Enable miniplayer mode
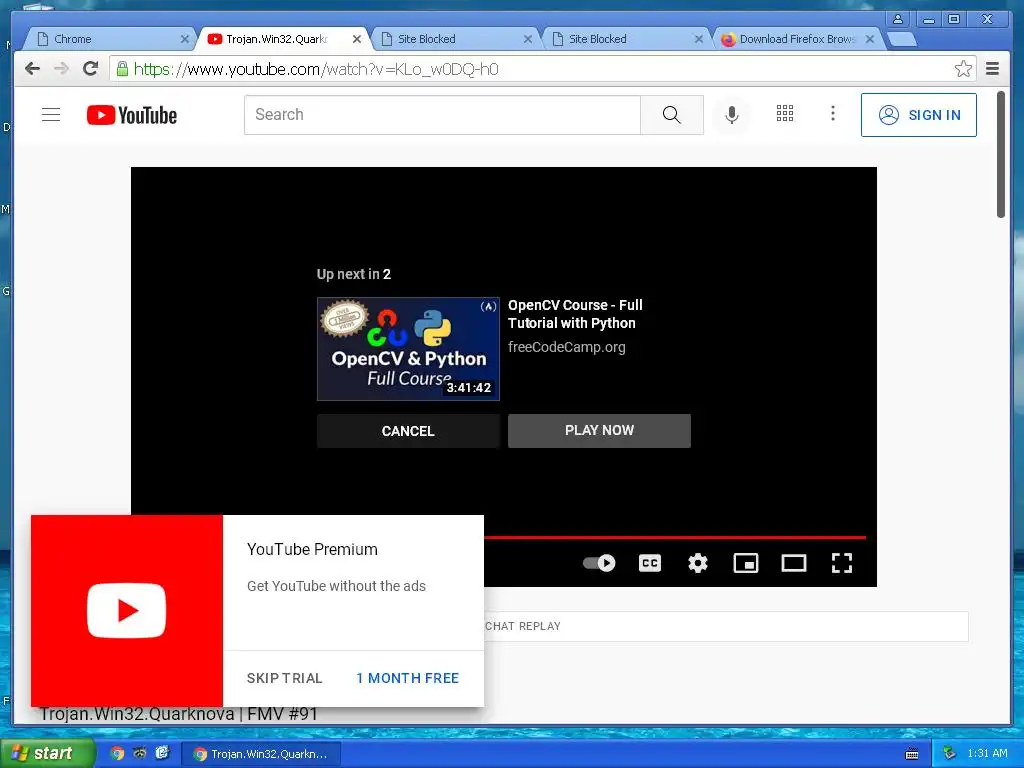 (746, 563)
